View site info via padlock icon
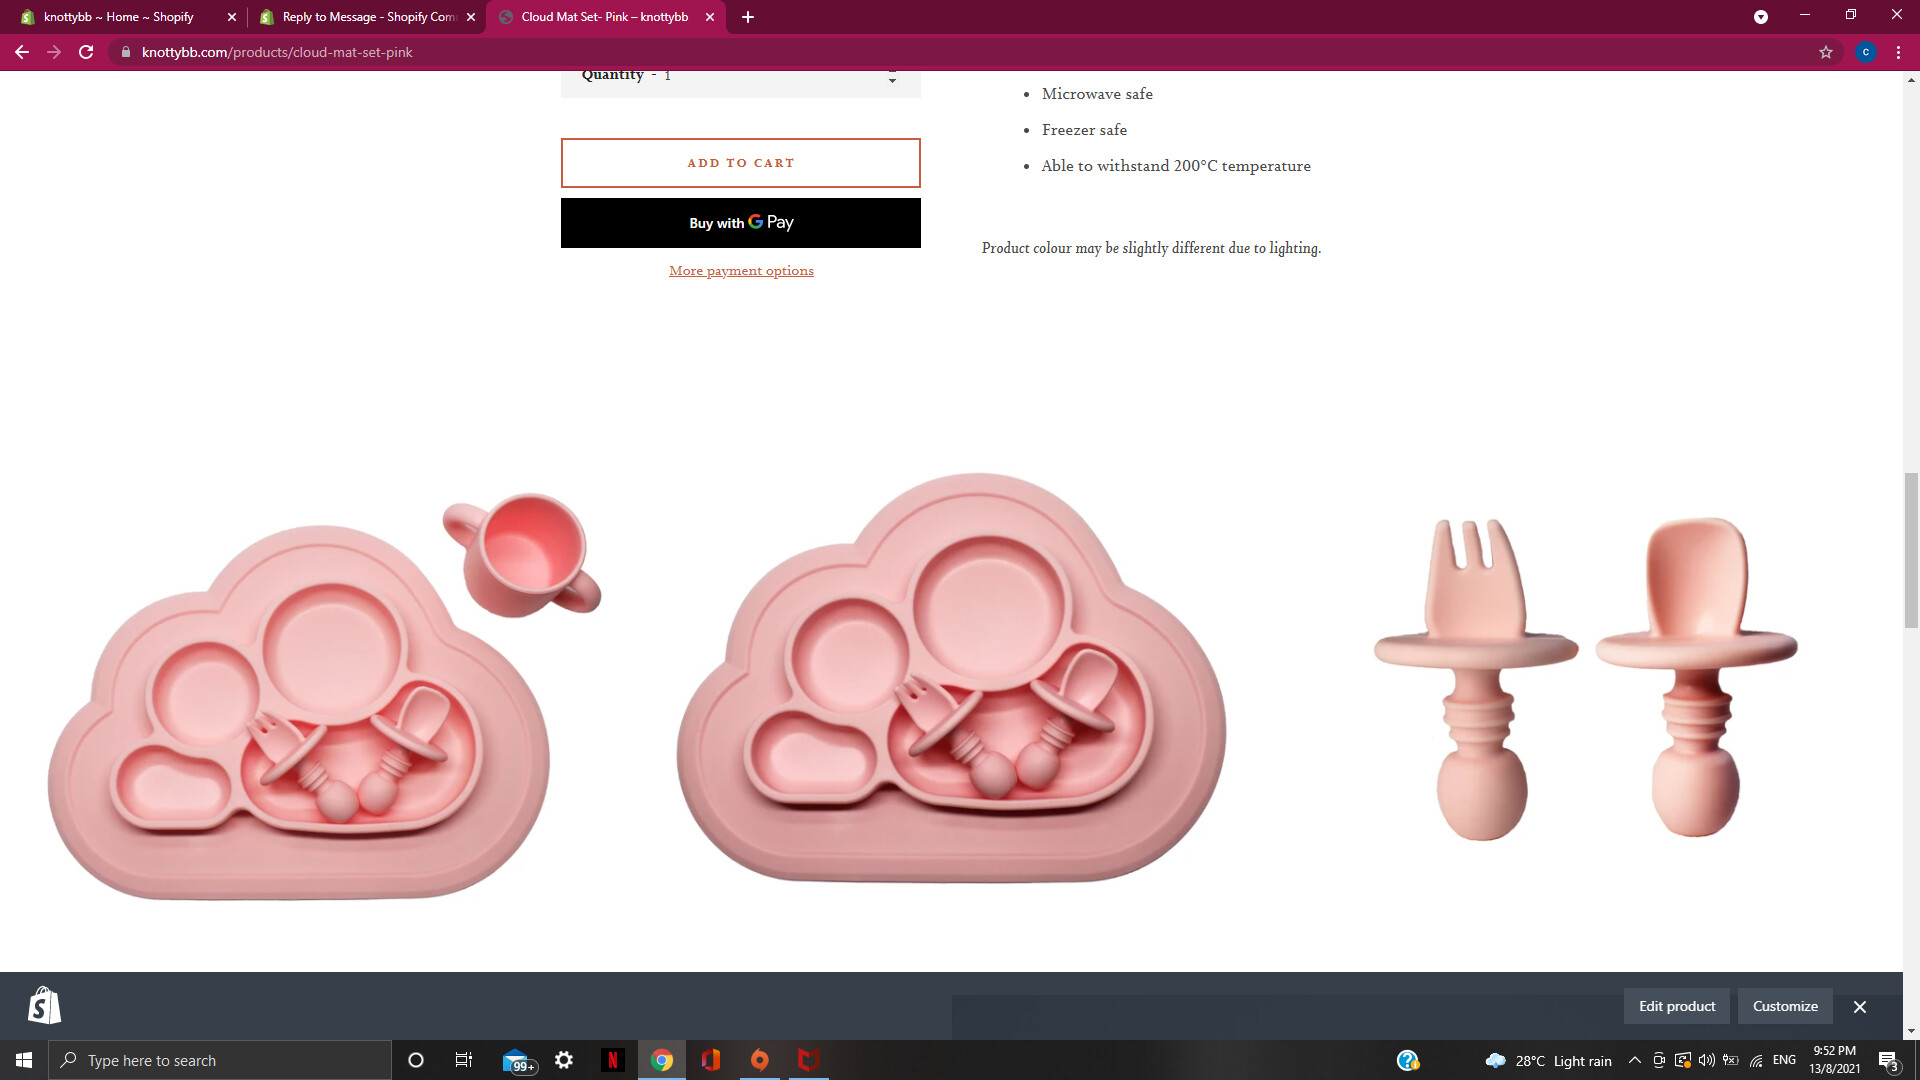 (x=125, y=52)
